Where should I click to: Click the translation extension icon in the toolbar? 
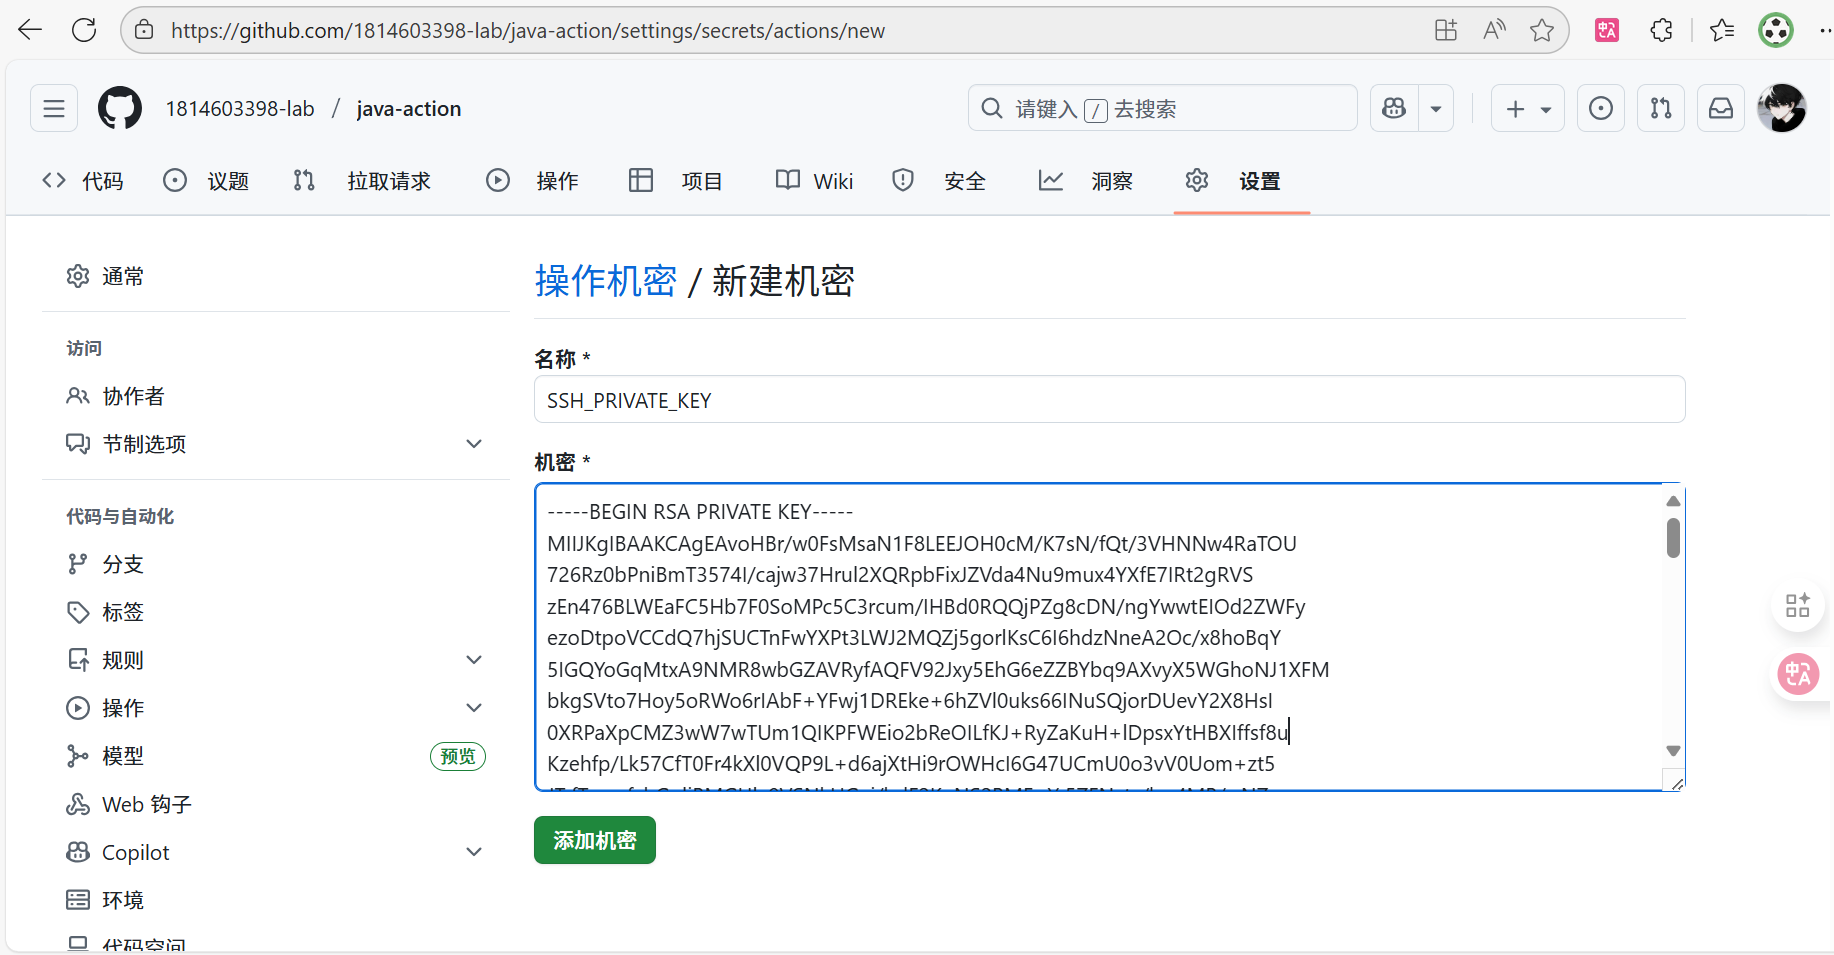click(1606, 30)
